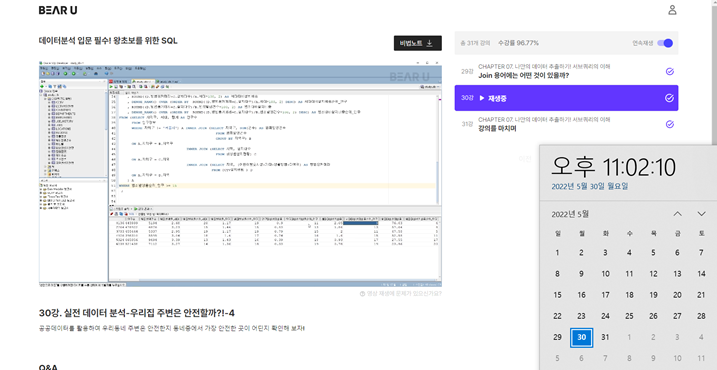Image resolution: width=717 pixels, height=370 pixels.
Task: Select May 29 in the calendar
Action: click(x=557, y=338)
